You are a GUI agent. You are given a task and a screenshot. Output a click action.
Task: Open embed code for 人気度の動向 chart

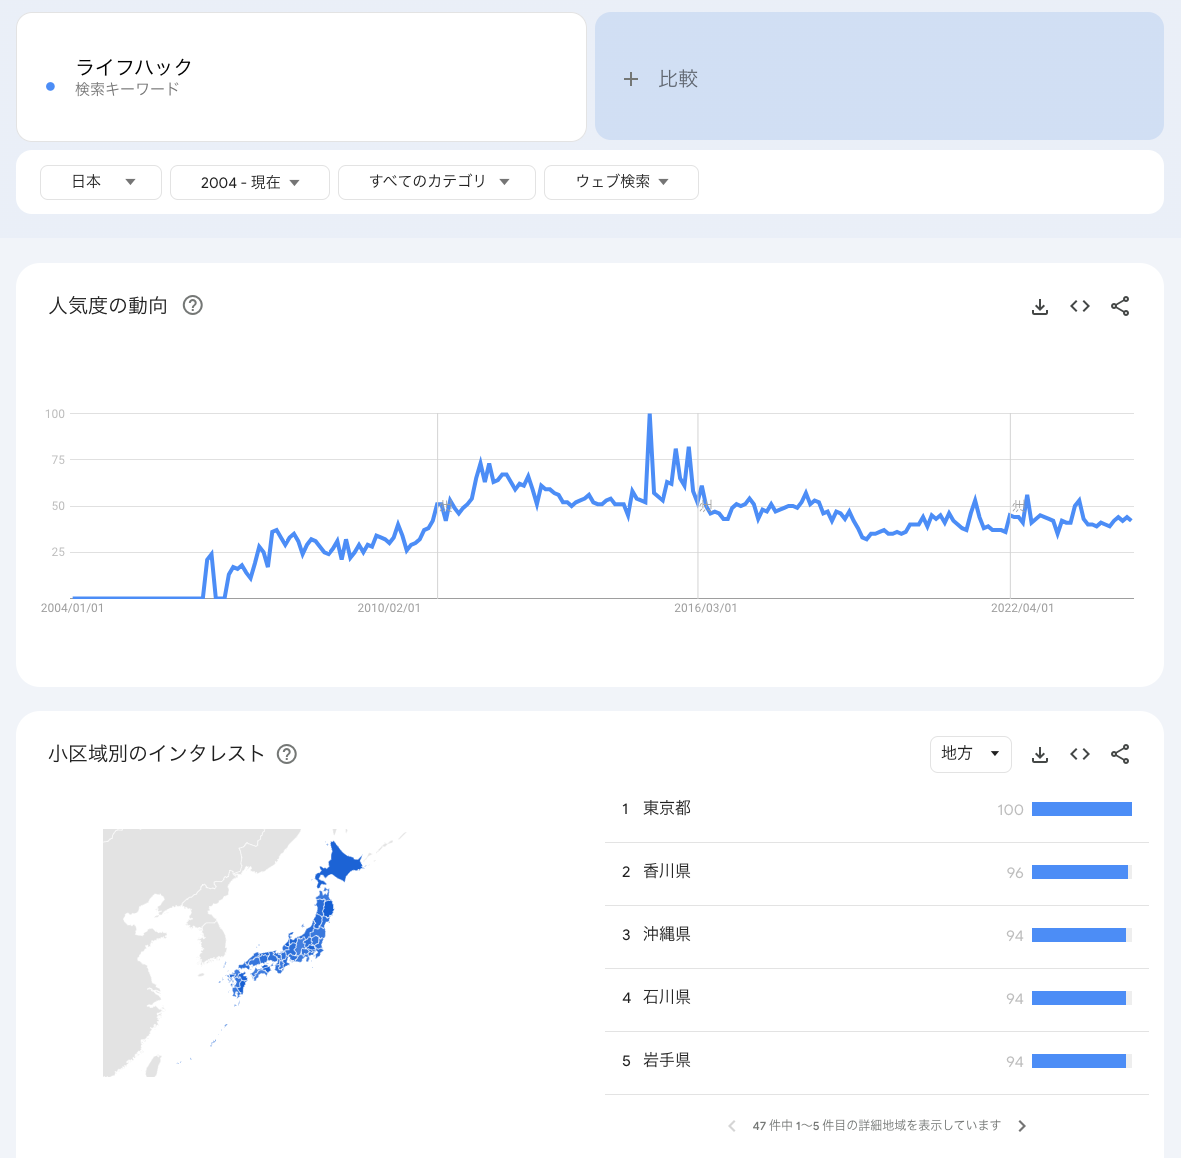1079,306
